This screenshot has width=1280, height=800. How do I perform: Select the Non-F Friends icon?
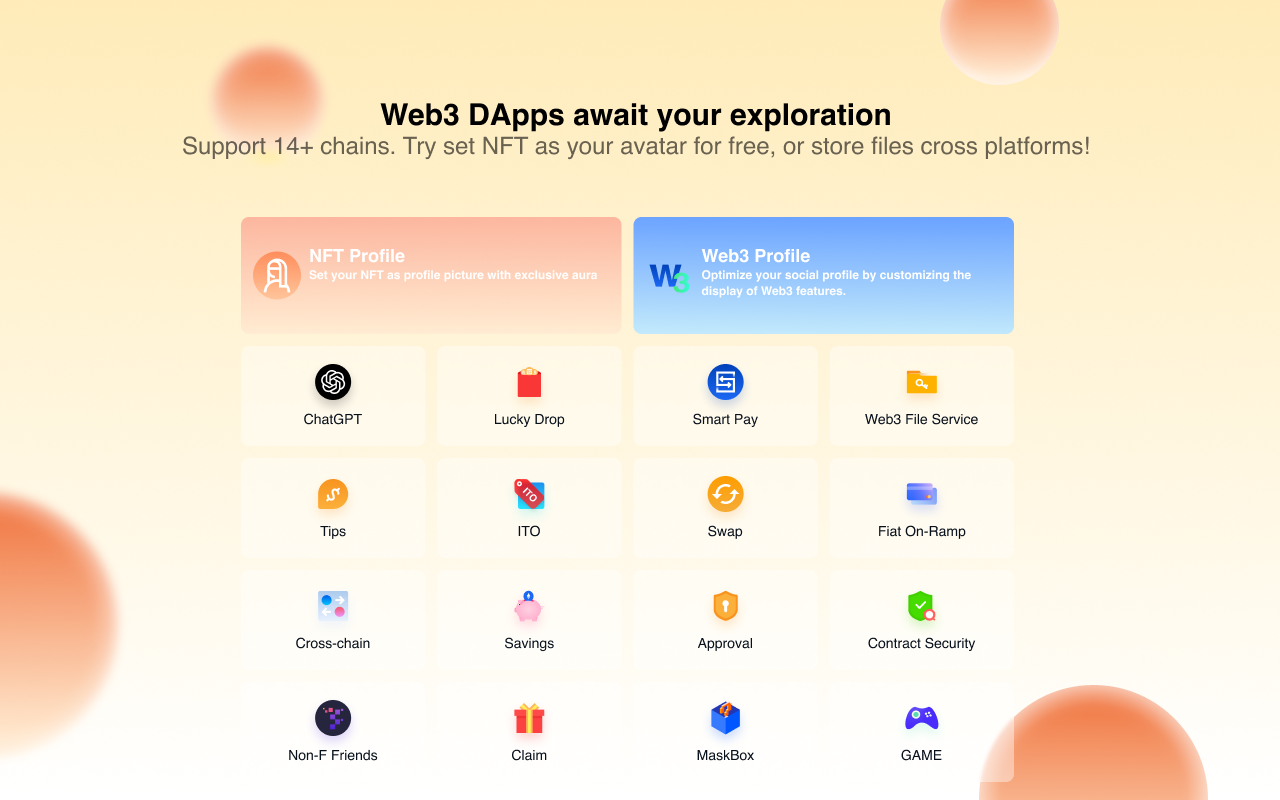point(332,718)
